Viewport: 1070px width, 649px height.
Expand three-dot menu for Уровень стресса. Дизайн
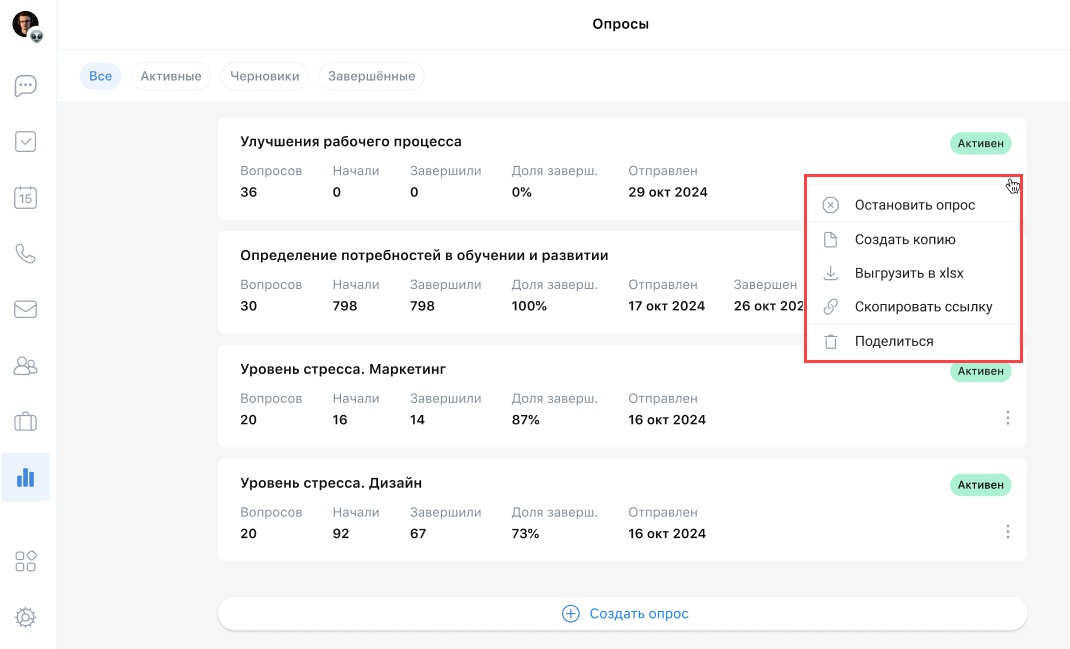point(1007,532)
